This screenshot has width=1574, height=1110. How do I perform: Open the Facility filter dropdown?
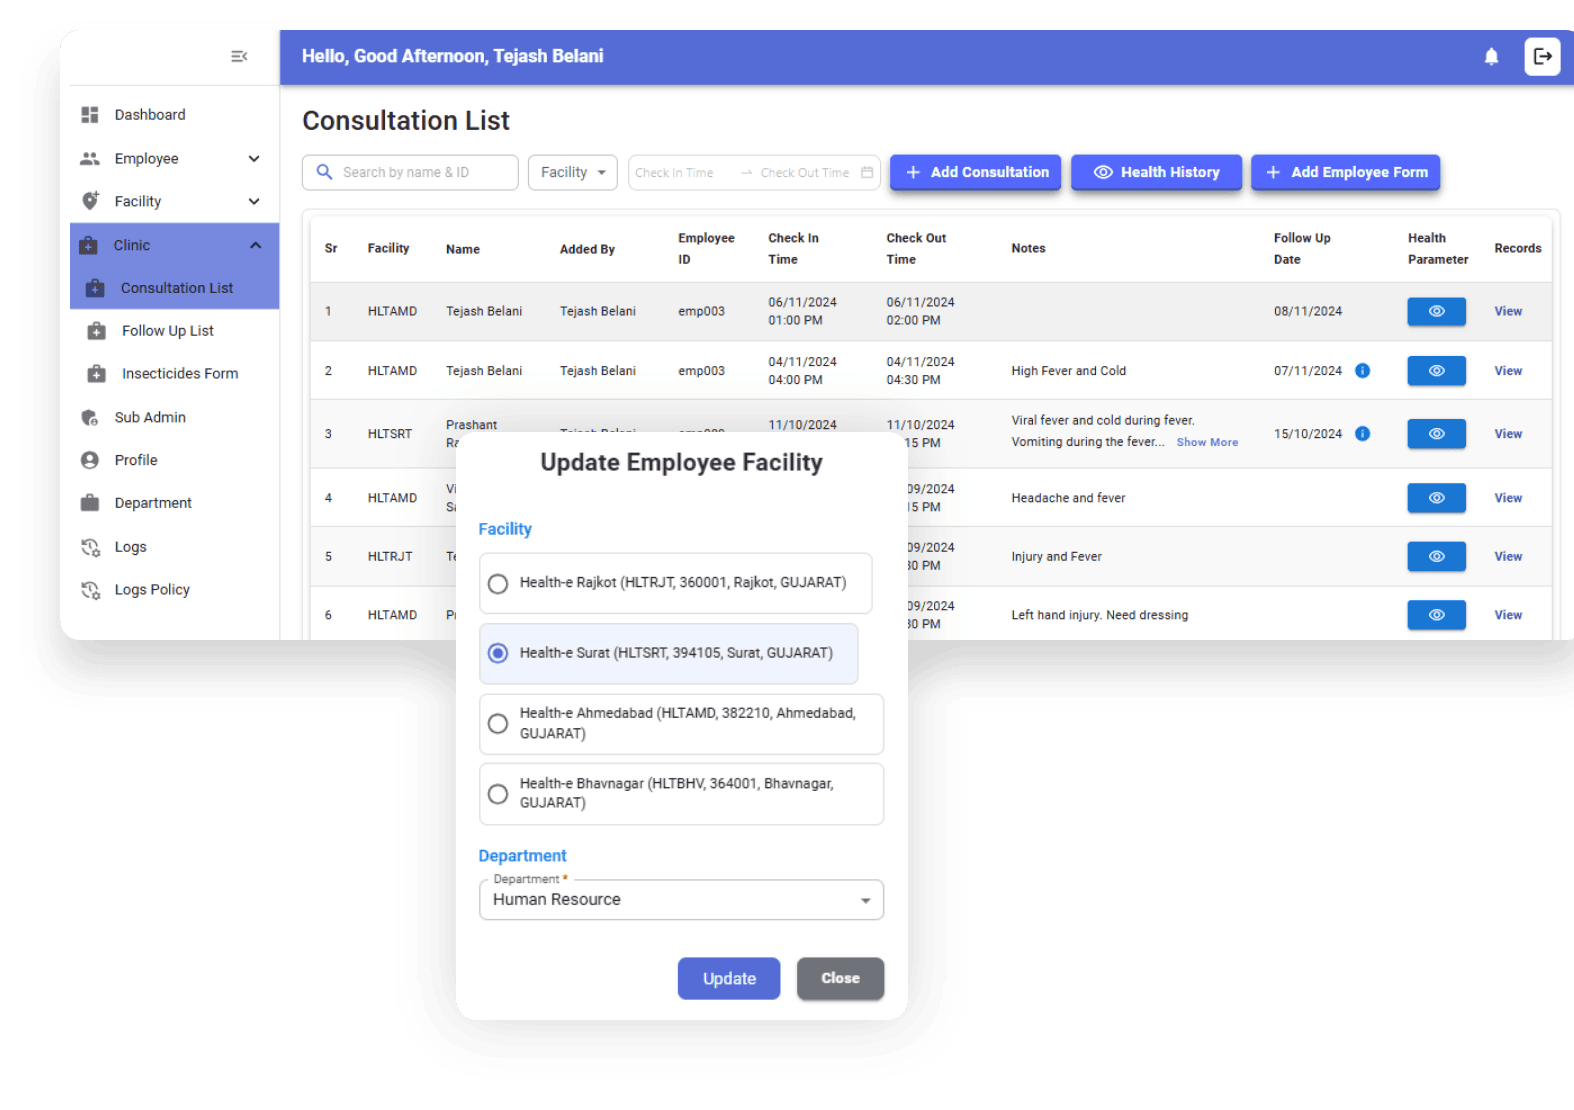coord(572,173)
